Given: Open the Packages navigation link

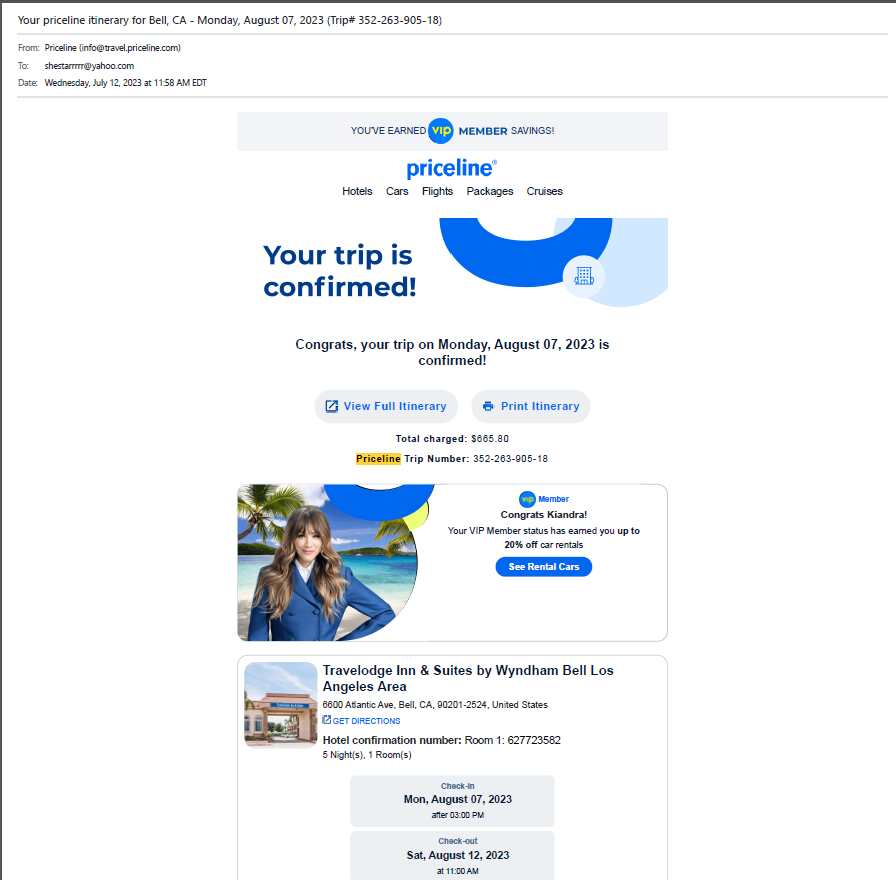Looking at the screenshot, I should [490, 191].
